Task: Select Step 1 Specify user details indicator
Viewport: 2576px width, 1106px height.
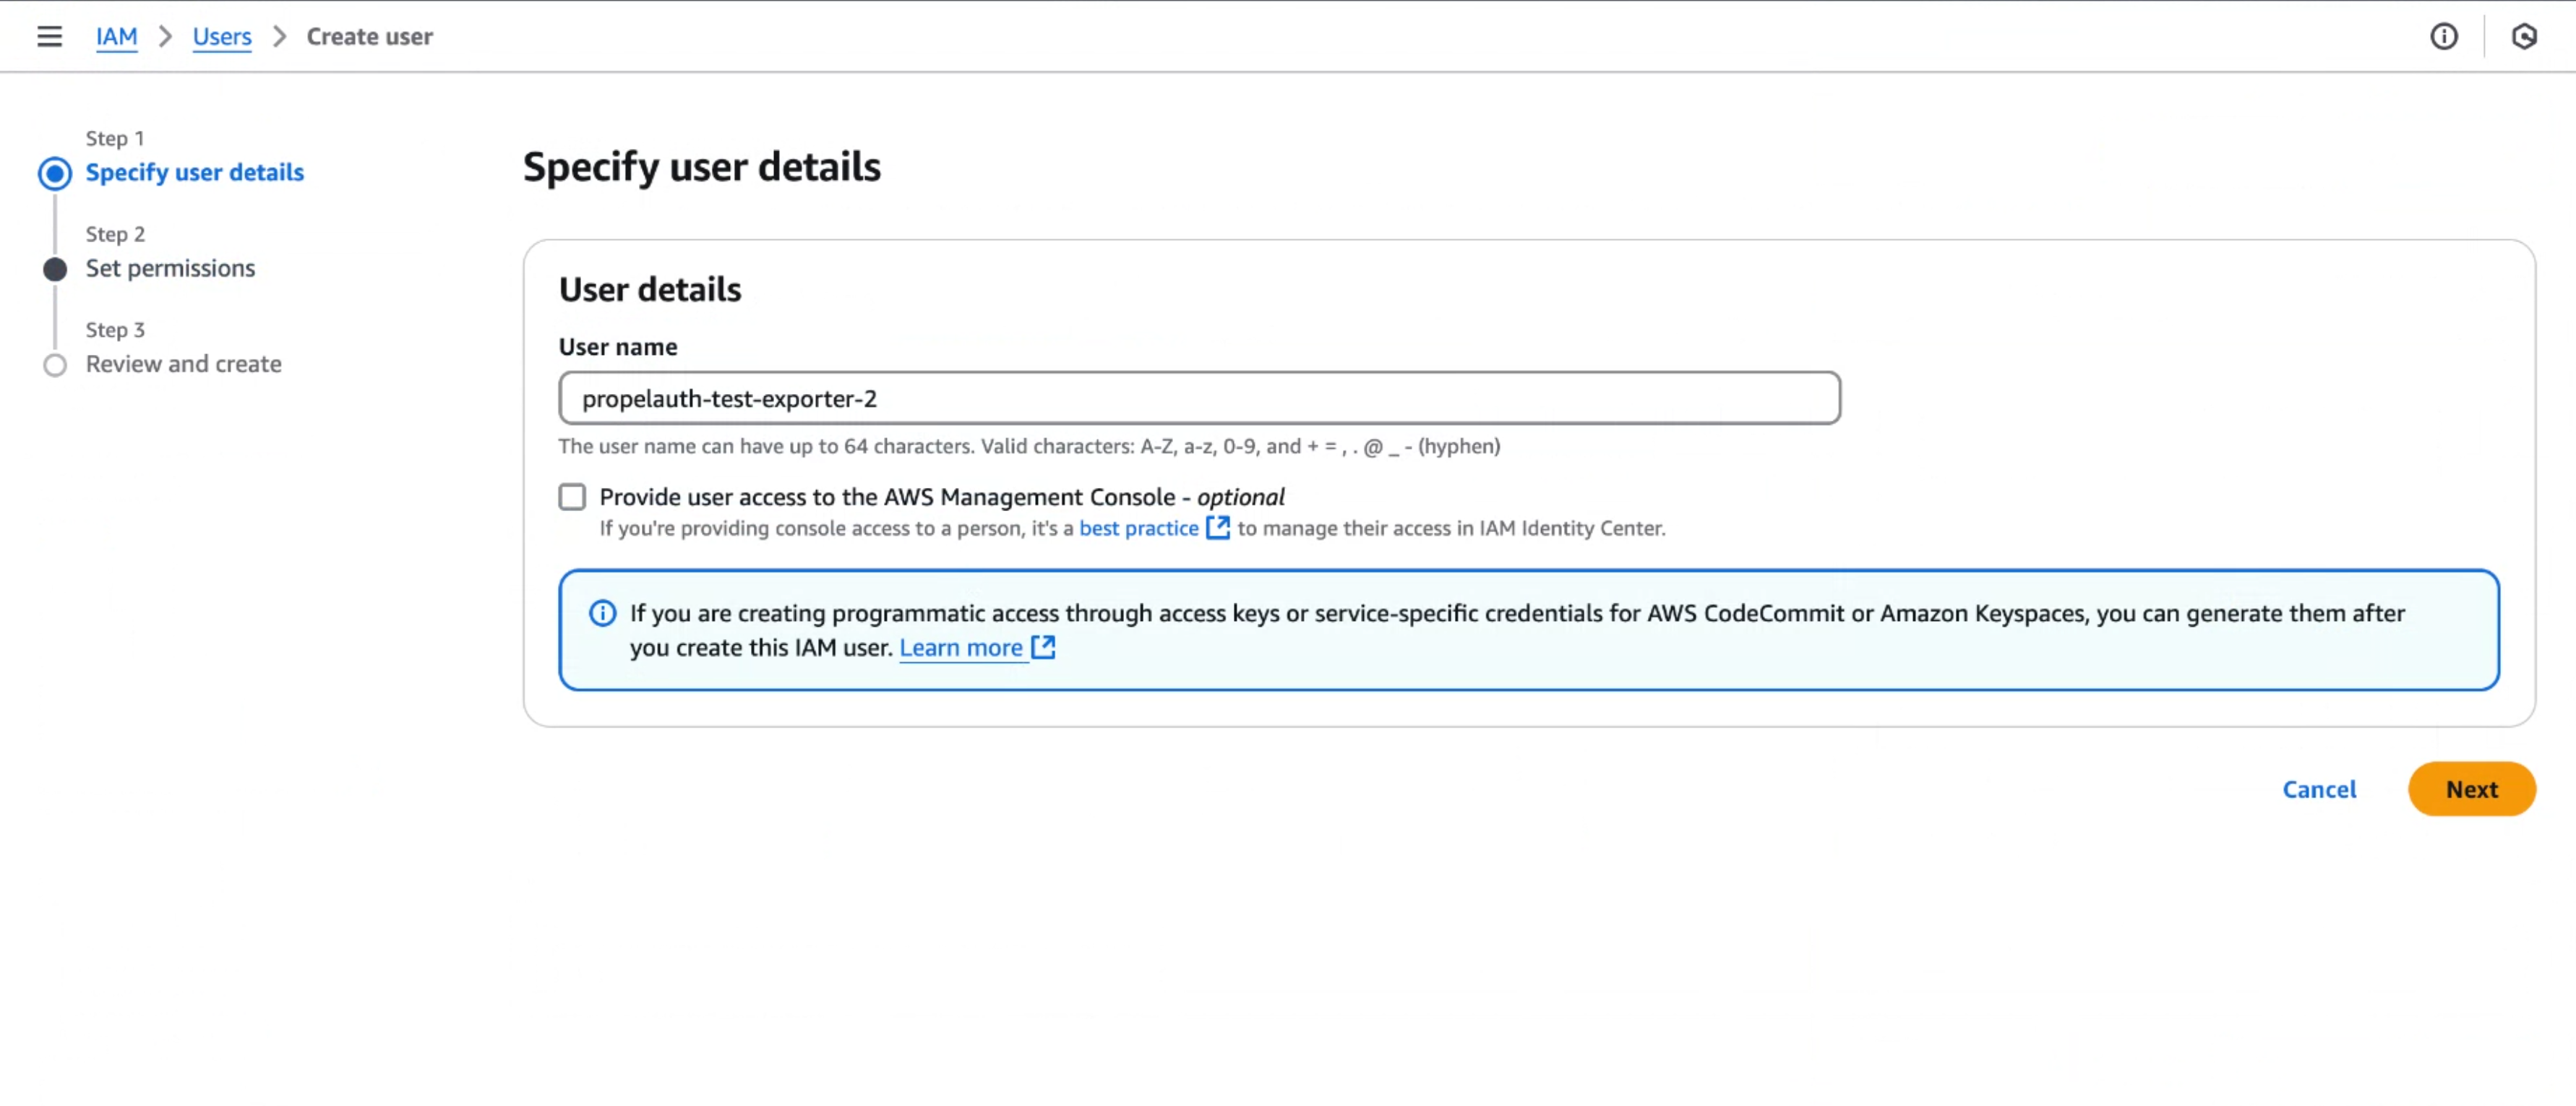Action: 55,173
